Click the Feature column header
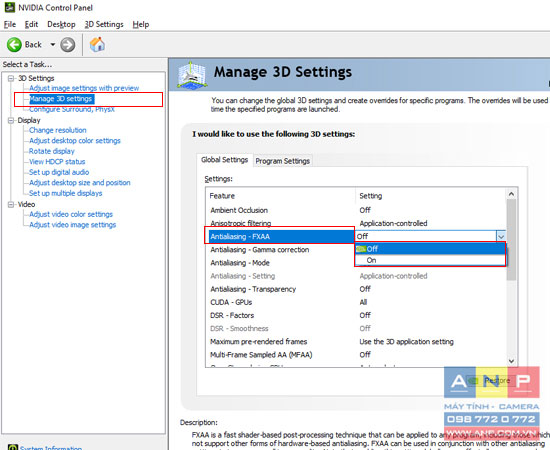Viewport: 550px width, 450px height. [281, 196]
